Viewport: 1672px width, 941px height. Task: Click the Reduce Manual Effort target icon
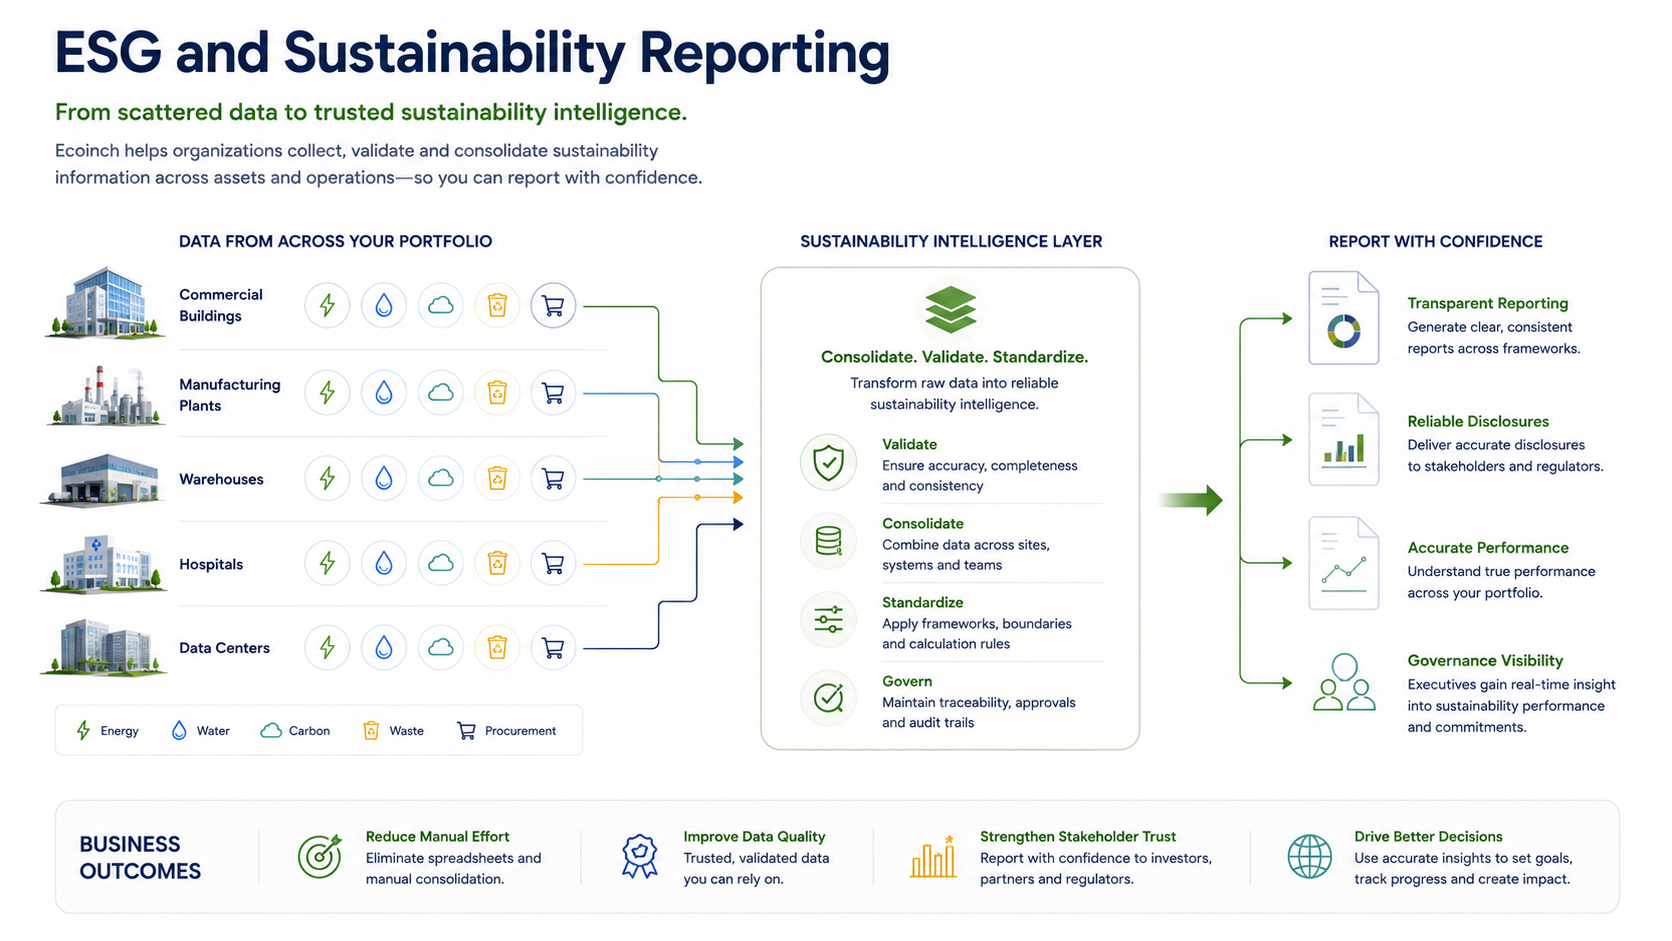(x=320, y=857)
